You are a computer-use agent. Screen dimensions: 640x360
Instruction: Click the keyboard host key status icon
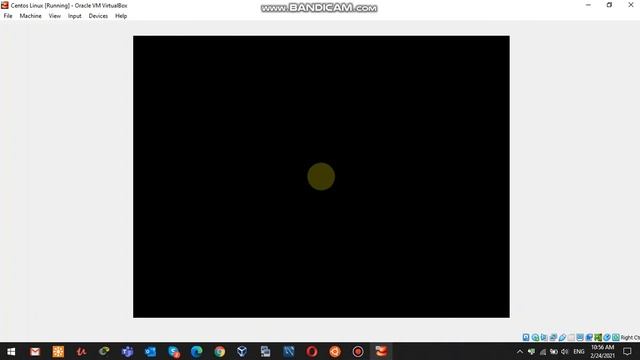click(616, 337)
